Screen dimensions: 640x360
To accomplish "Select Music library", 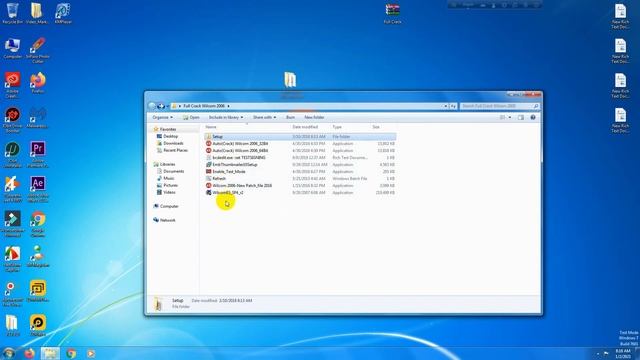I will coord(169,178).
